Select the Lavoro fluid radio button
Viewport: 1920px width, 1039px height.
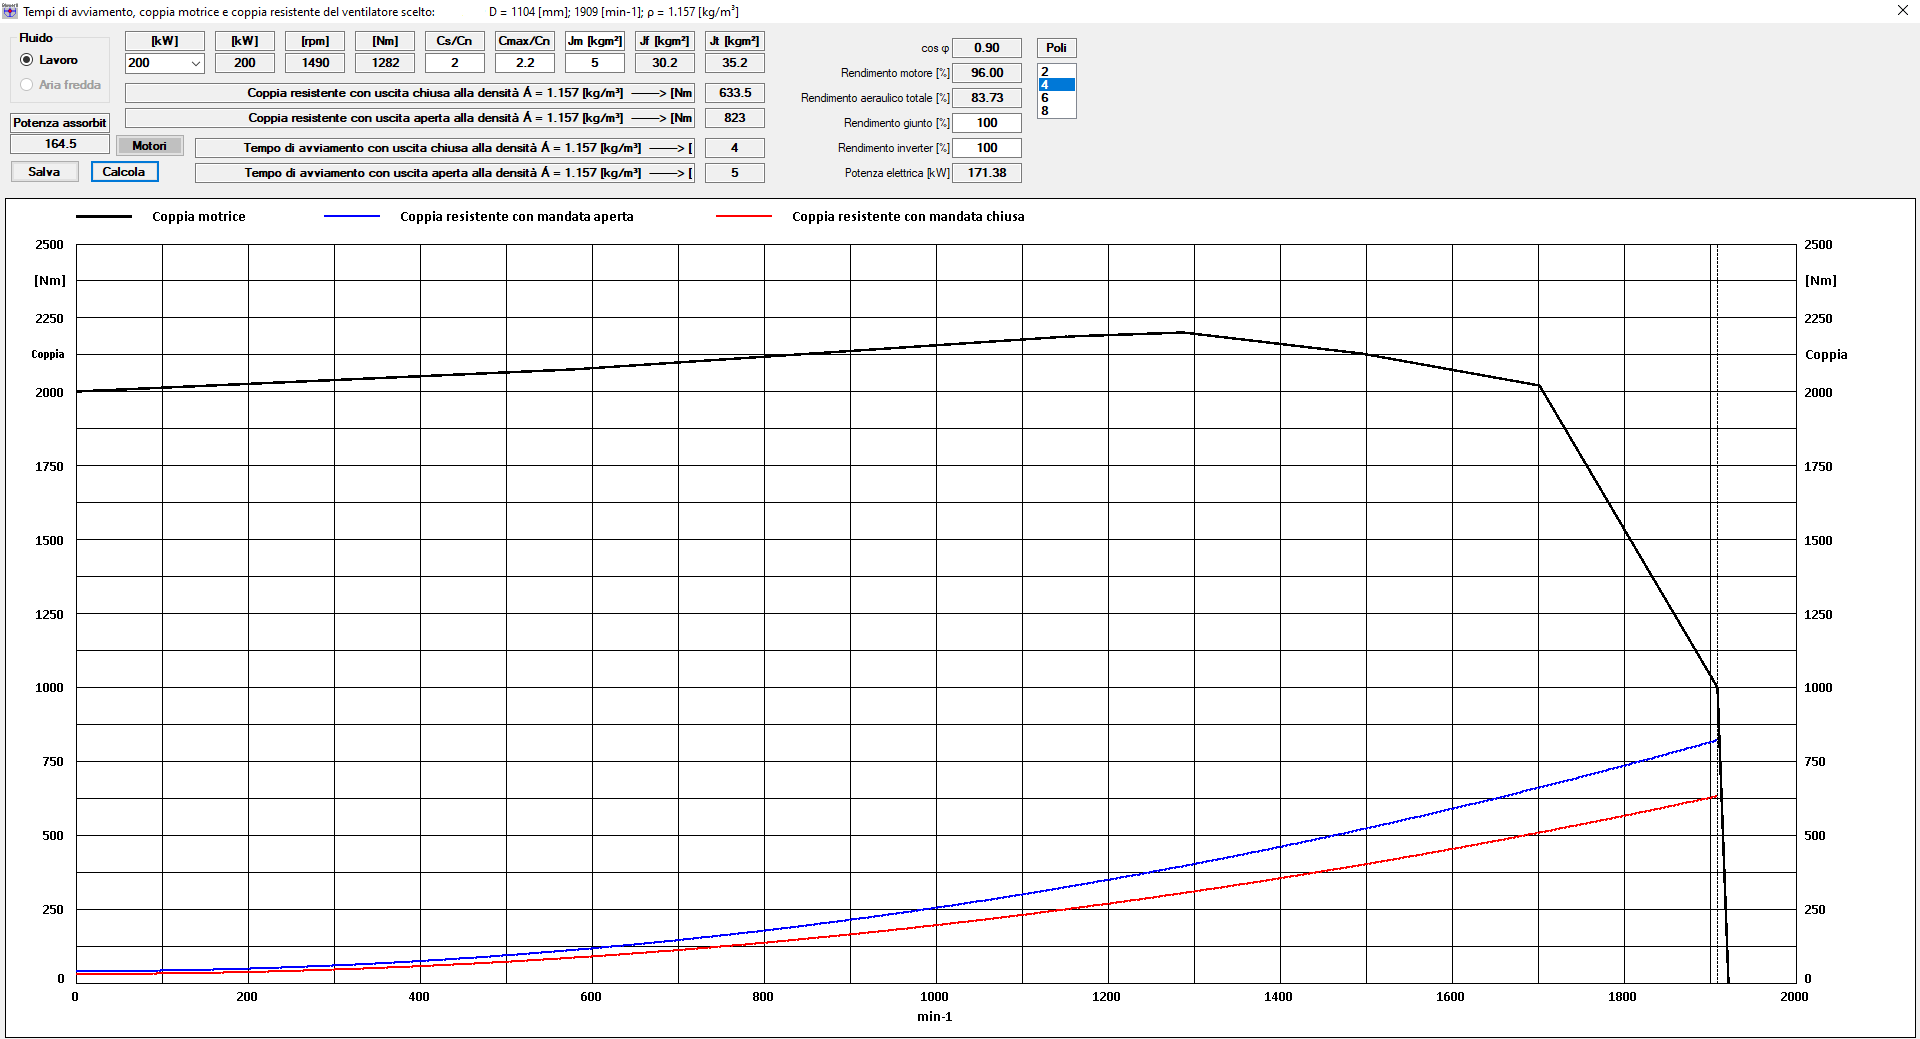coord(27,60)
